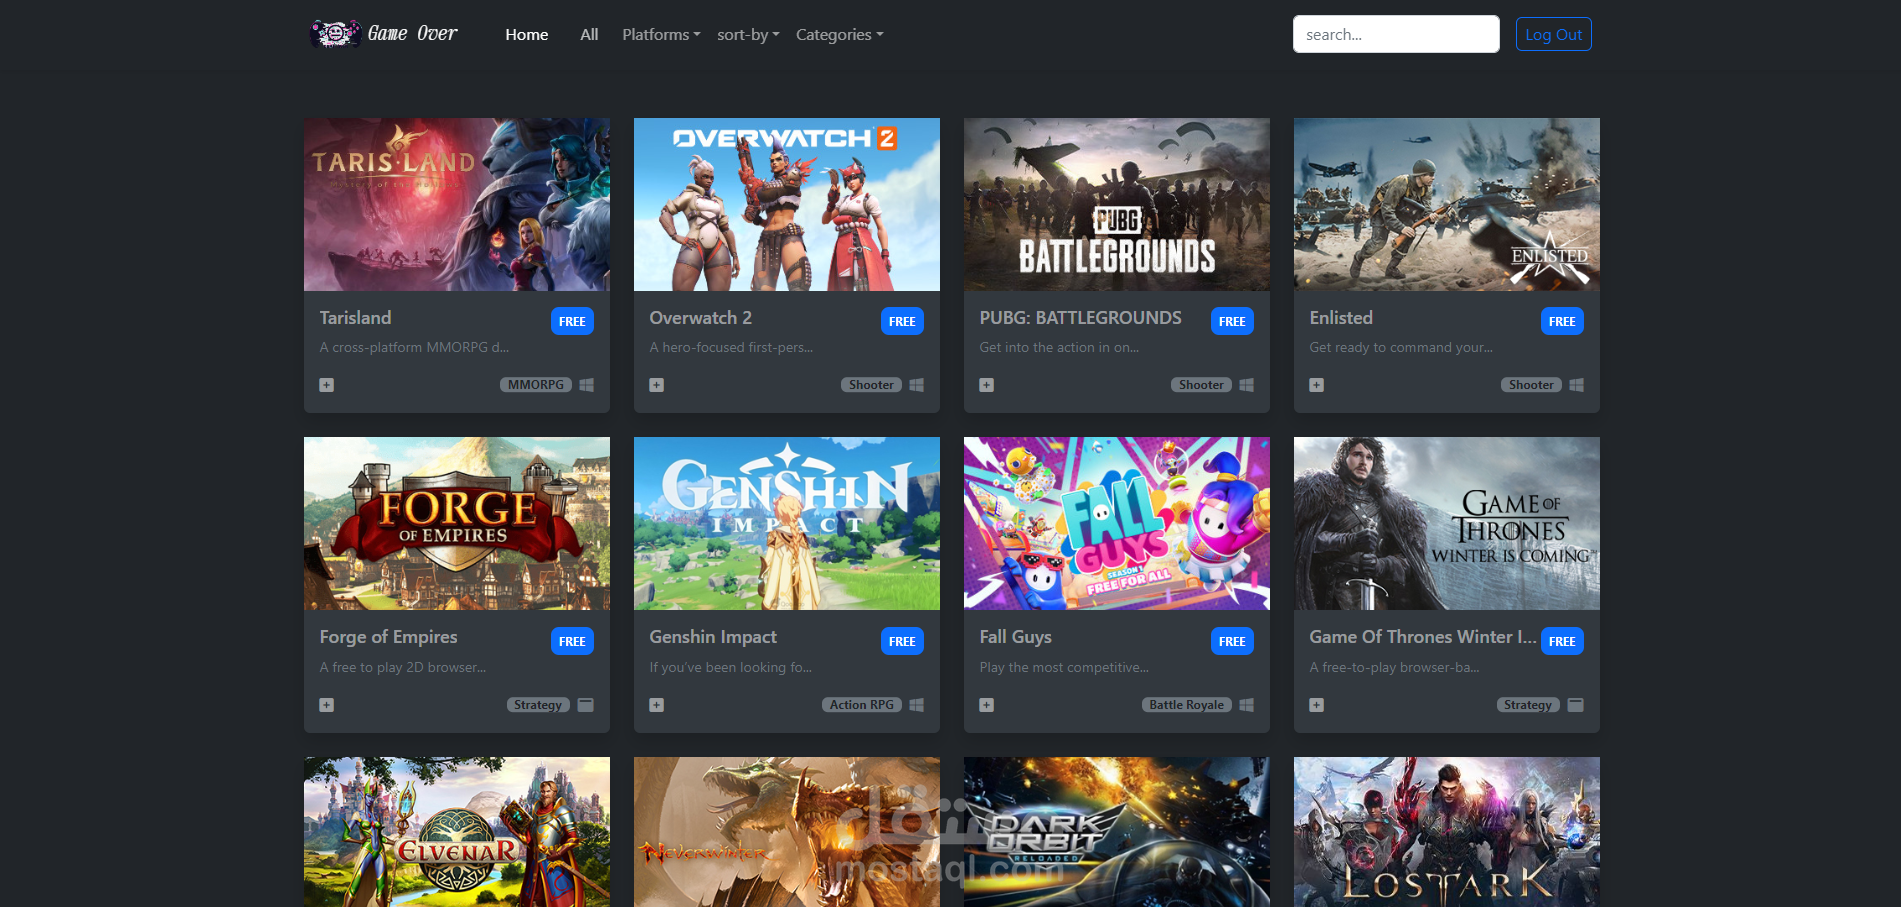Focus the search input field

coord(1396,34)
